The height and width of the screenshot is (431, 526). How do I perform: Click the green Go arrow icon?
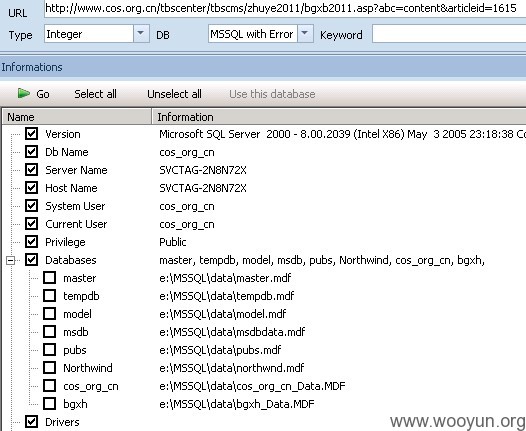click(x=23, y=93)
